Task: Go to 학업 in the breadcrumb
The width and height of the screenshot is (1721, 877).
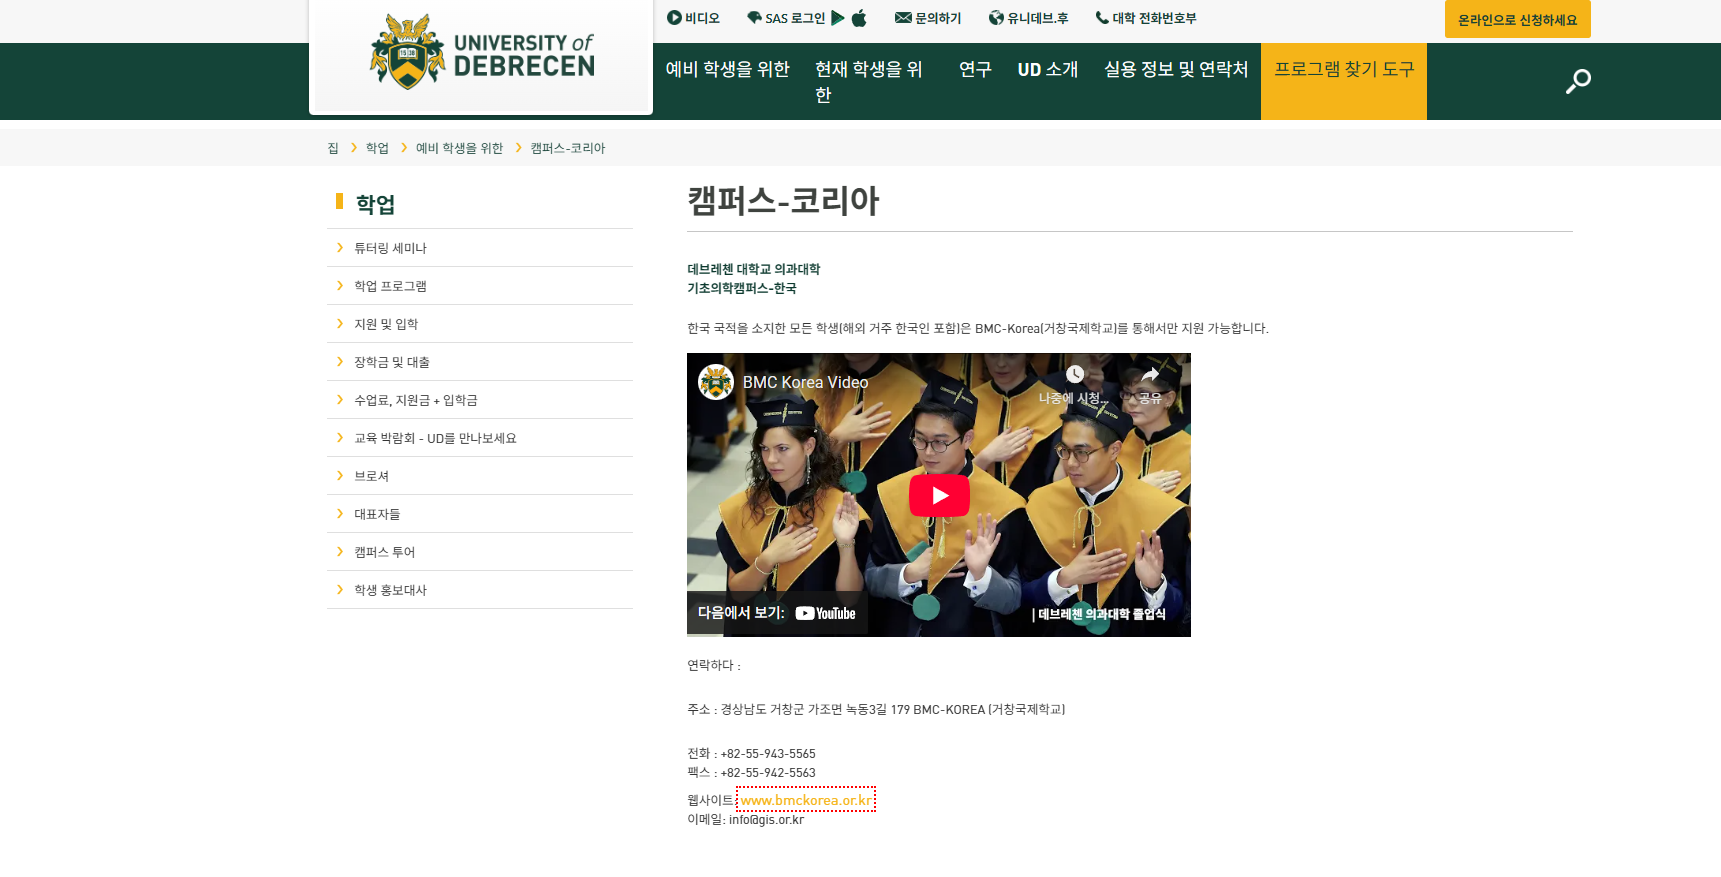Action: [x=377, y=148]
